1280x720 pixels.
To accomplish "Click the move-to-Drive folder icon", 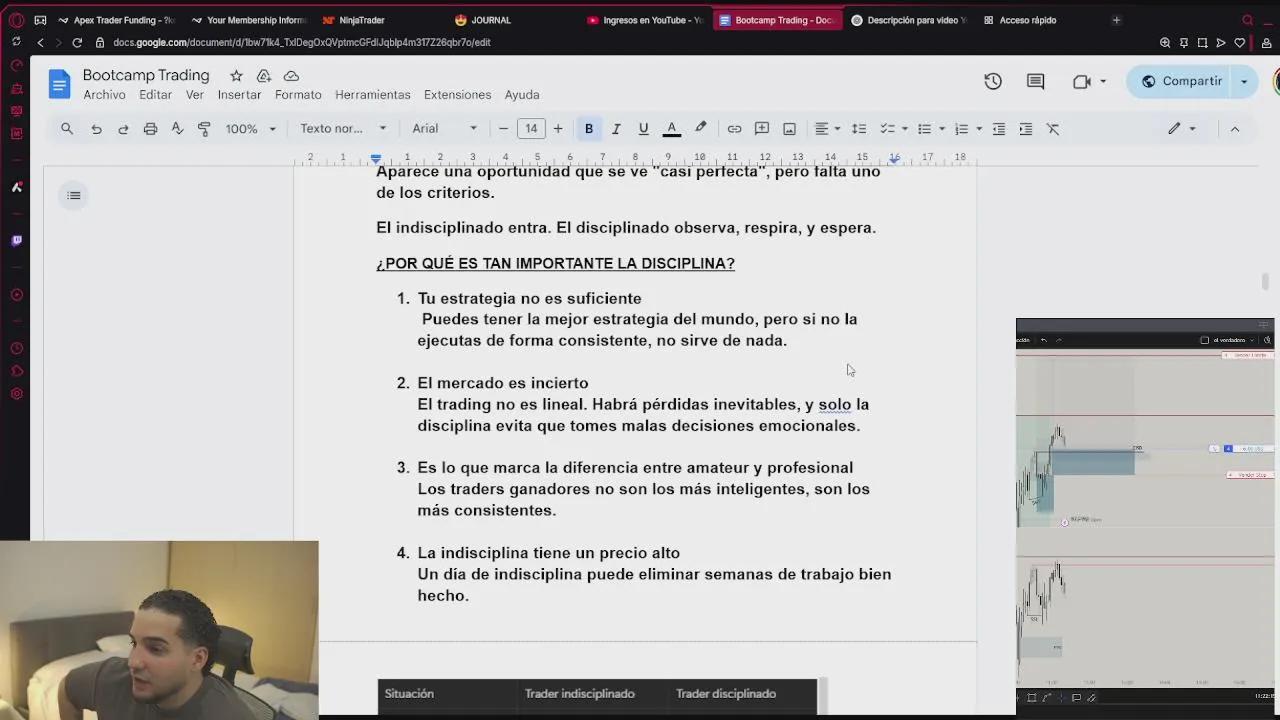I will click(x=264, y=76).
